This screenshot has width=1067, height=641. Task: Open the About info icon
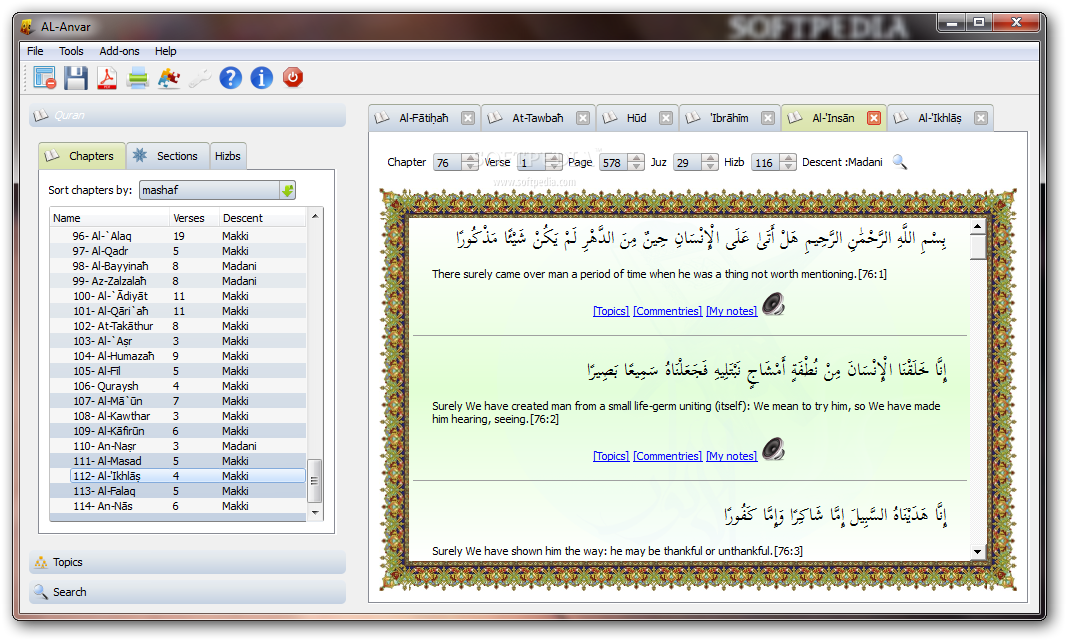point(262,78)
